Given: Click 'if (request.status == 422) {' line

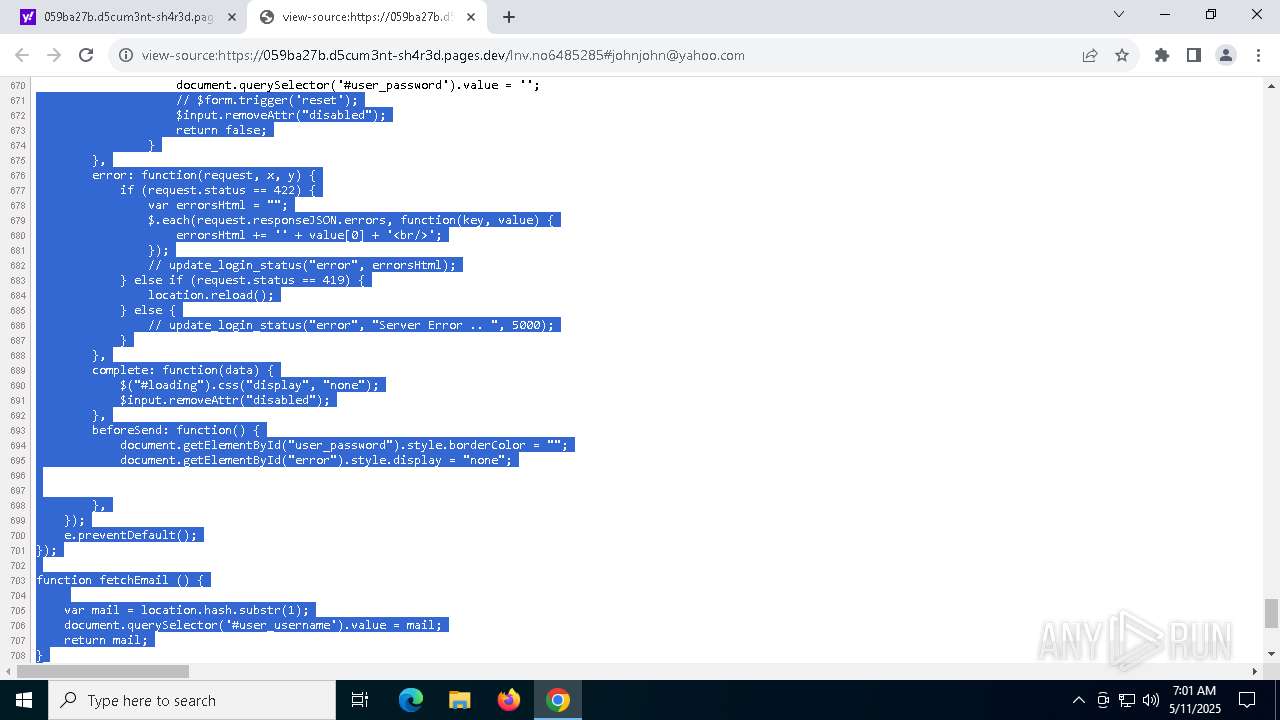Looking at the screenshot, I should point(218,190).
